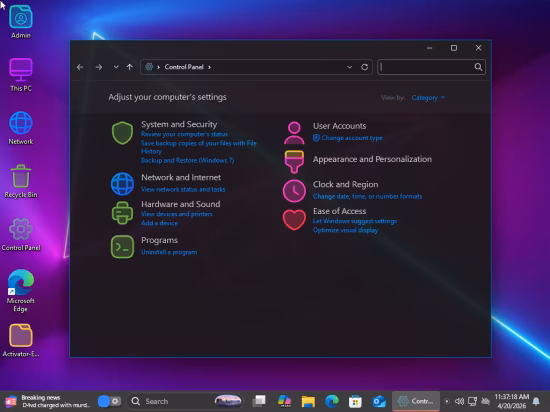Click Let Windows suggest settings link
This screenshot has width=550, height=412.
point(355,221)
